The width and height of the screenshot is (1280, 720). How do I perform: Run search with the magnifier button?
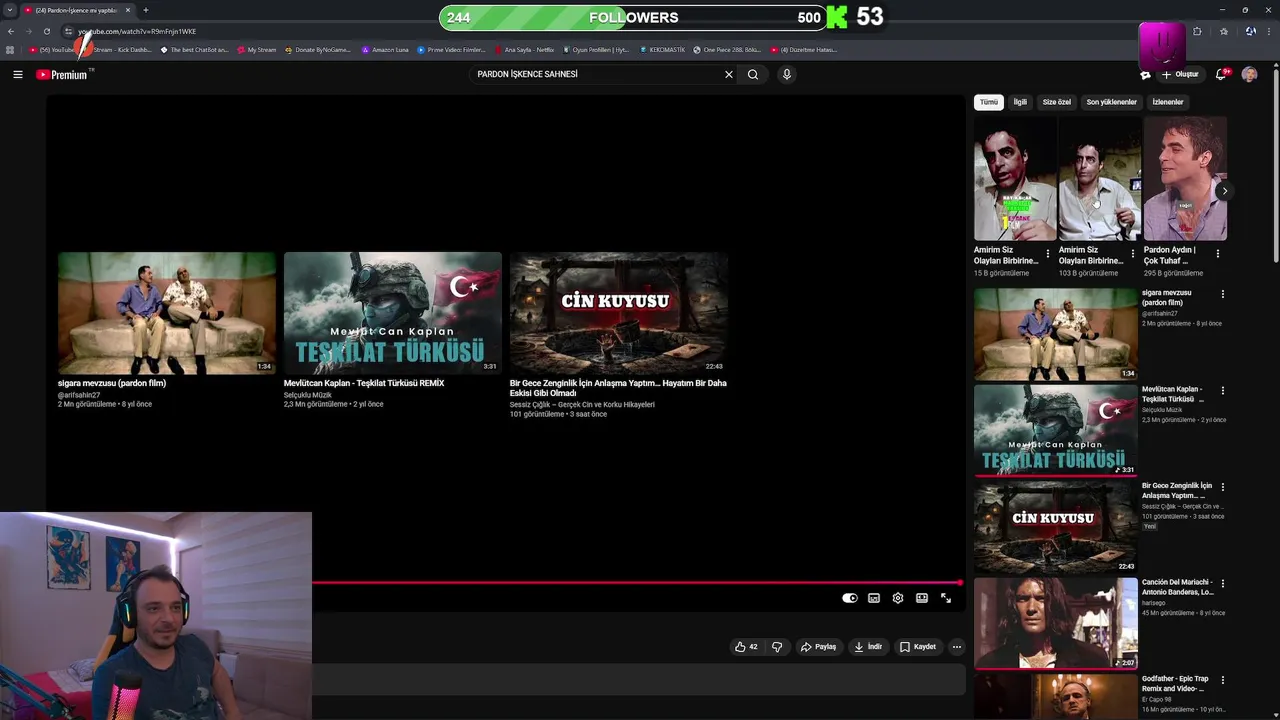tap(753, 74)
